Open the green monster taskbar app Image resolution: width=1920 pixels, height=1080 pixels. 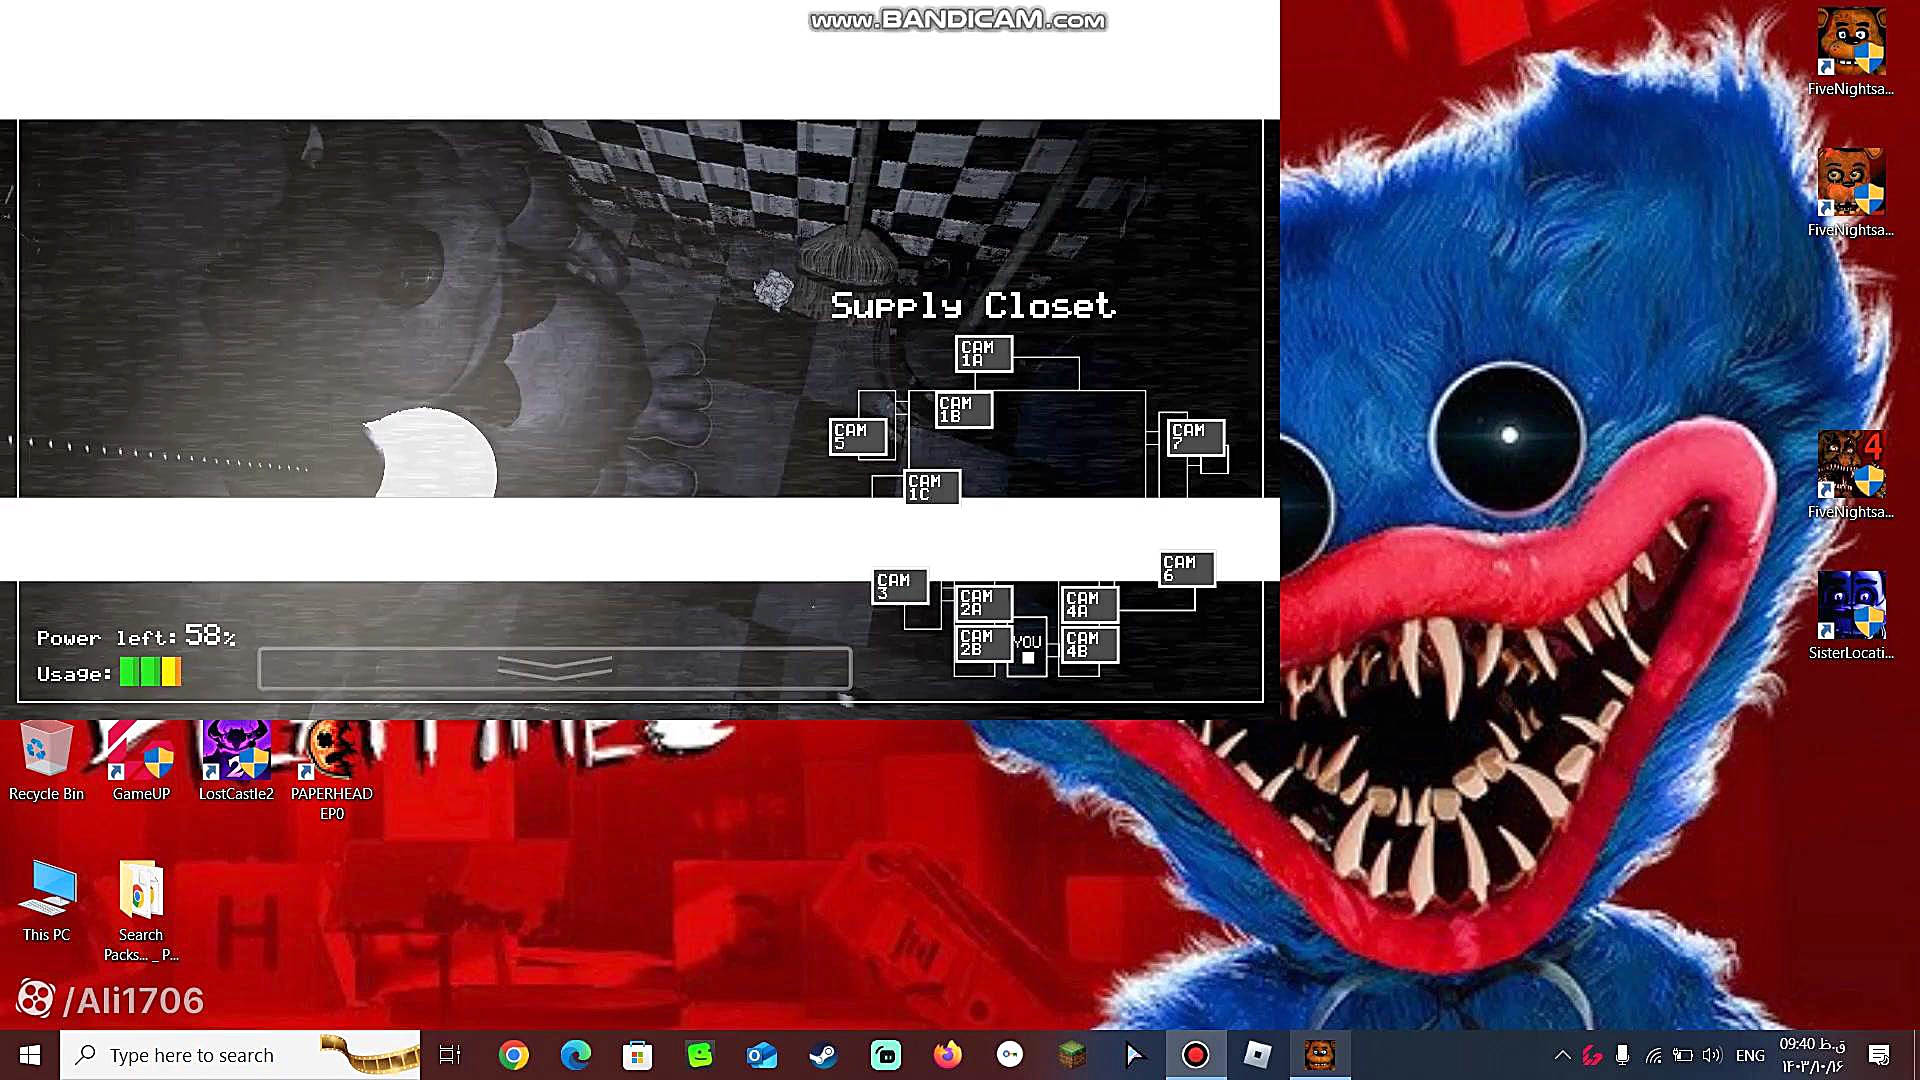click(x=700, y=1055)
